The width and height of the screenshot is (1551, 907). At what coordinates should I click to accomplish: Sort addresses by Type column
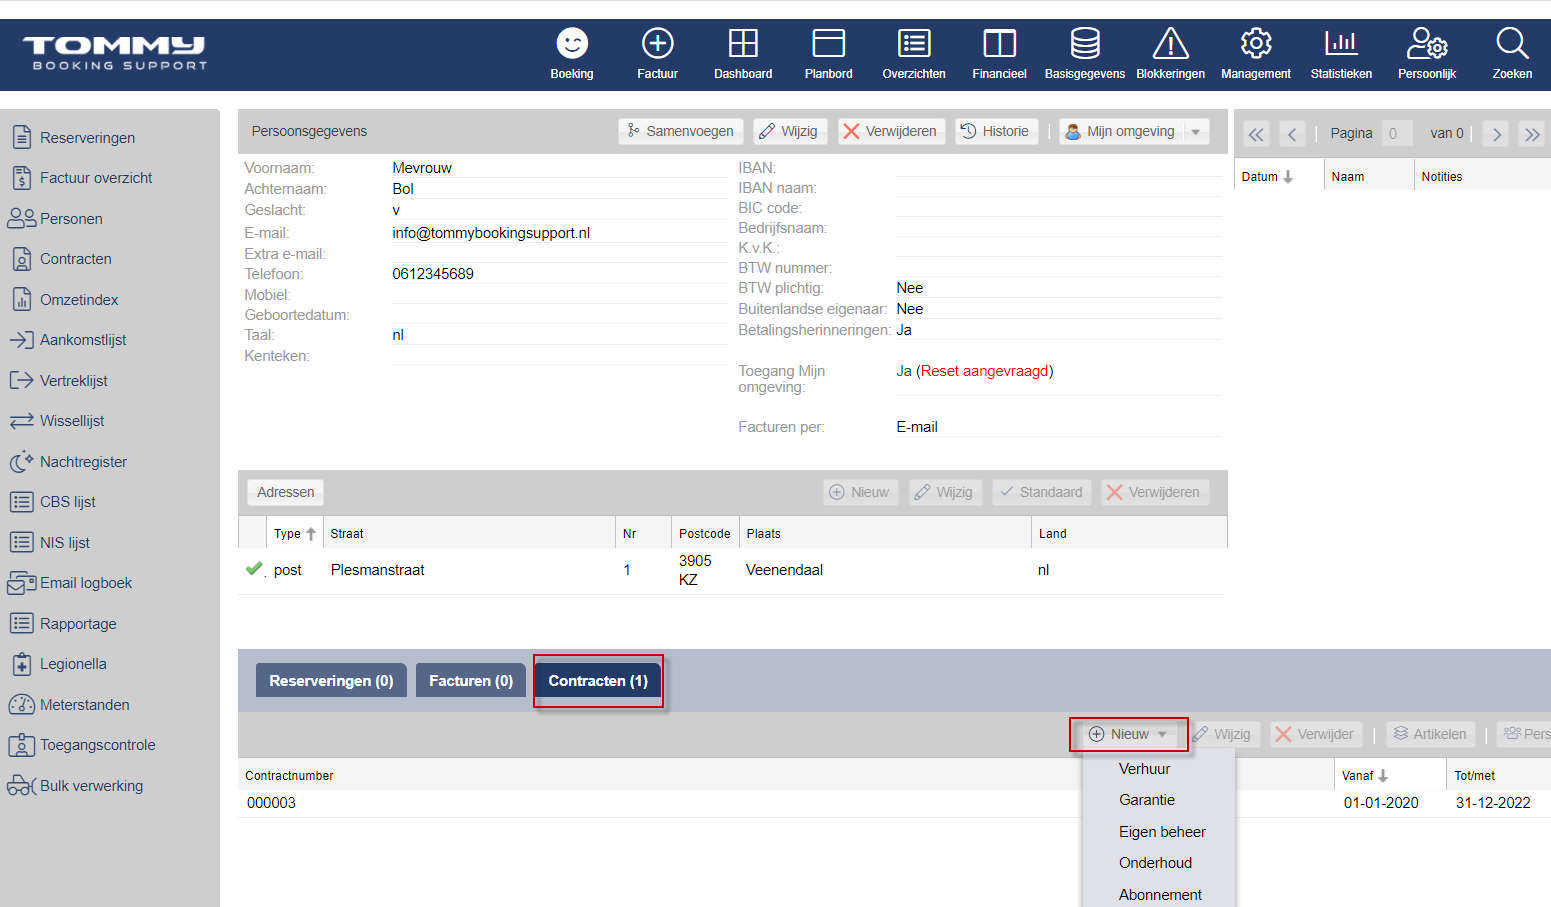(x=294, y=534)
